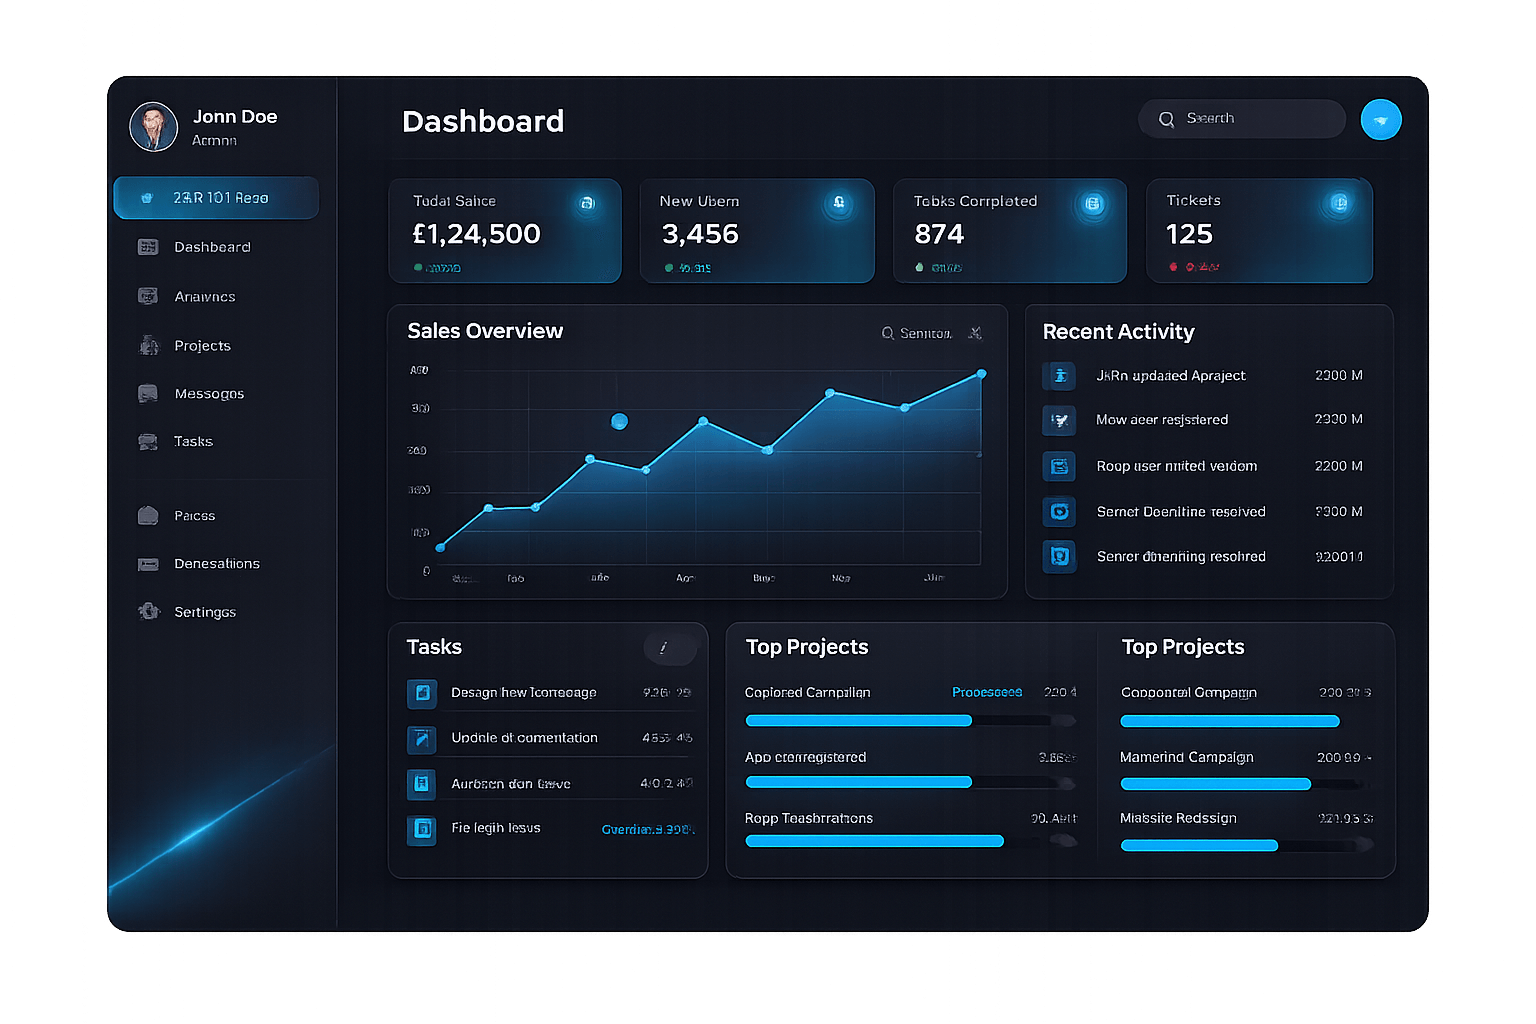The height and width of the screenshot is (1024, 1536).
Task: Click the icon beside Server Downtime resolved
Action: pyautogui.click(x=1059, y=512)
